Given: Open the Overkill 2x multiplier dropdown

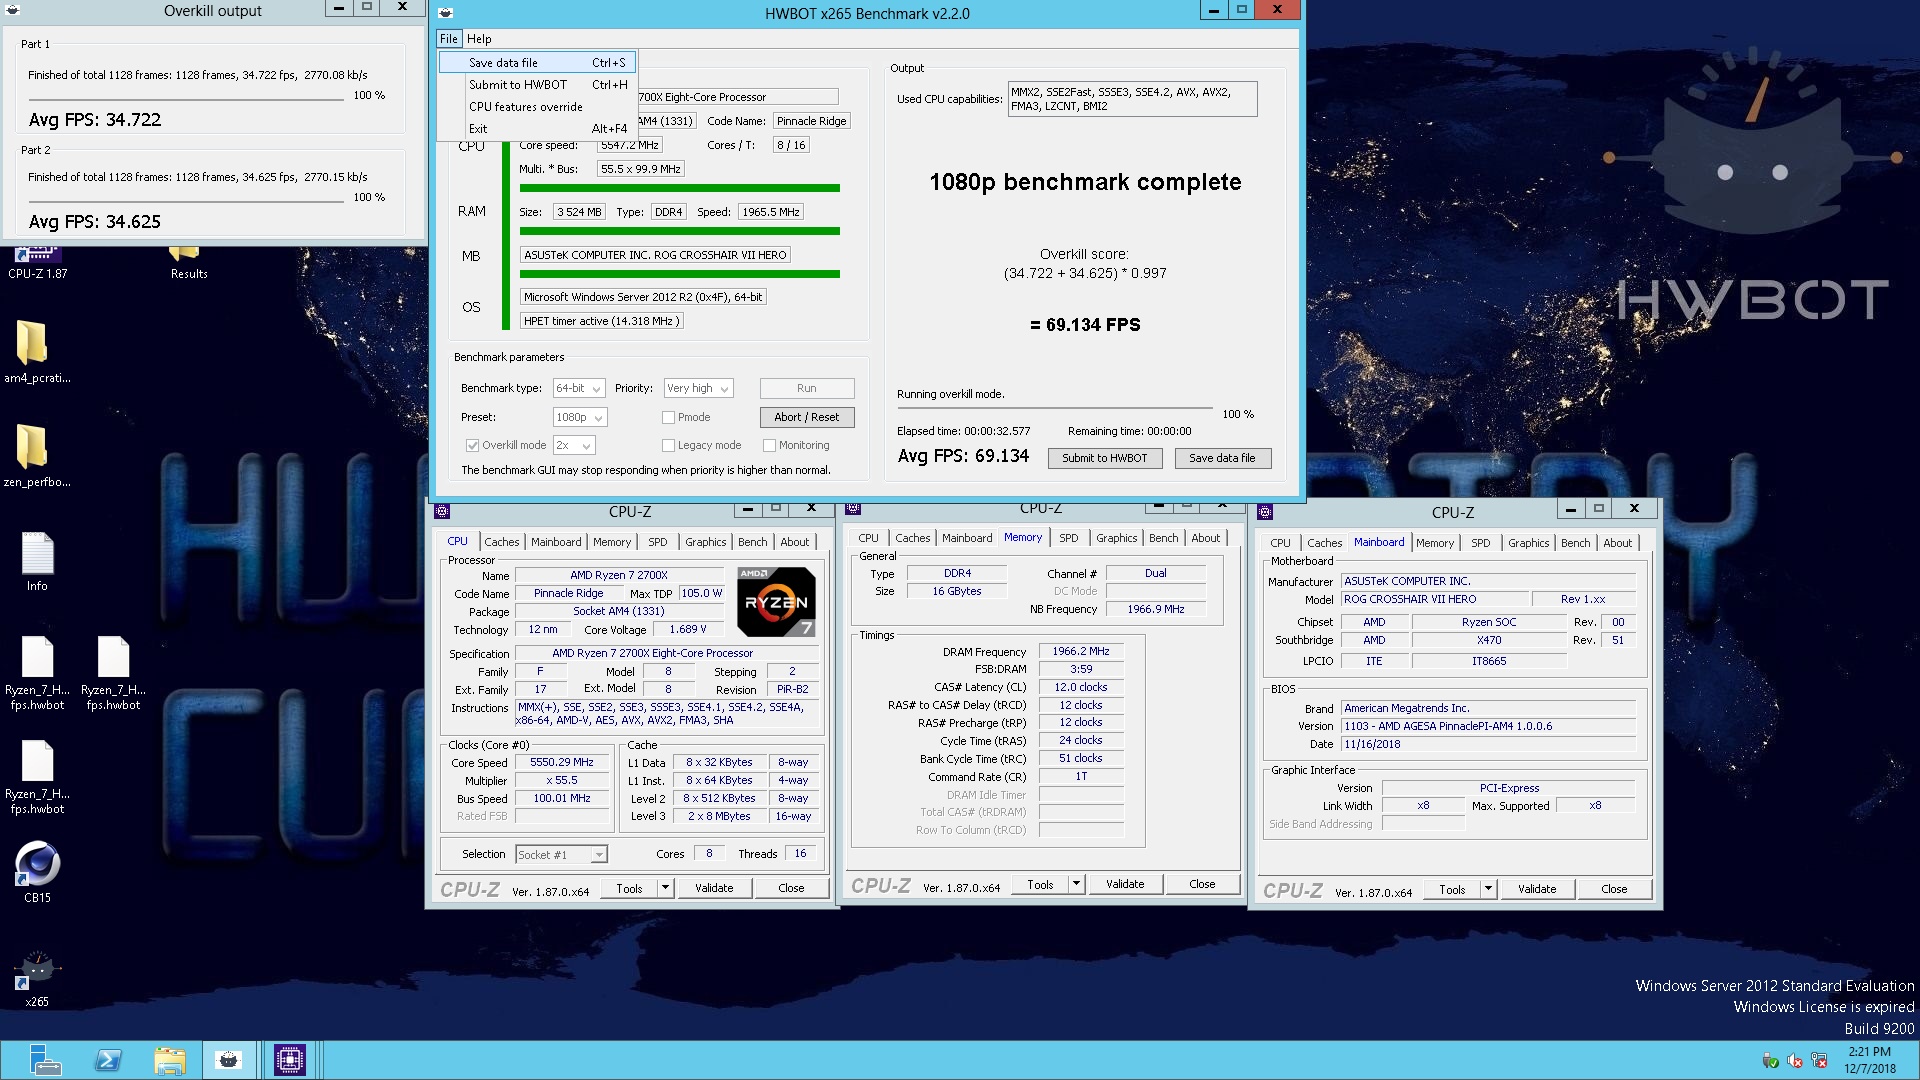Looking at the screenshot, I should (x=574, y=445).
